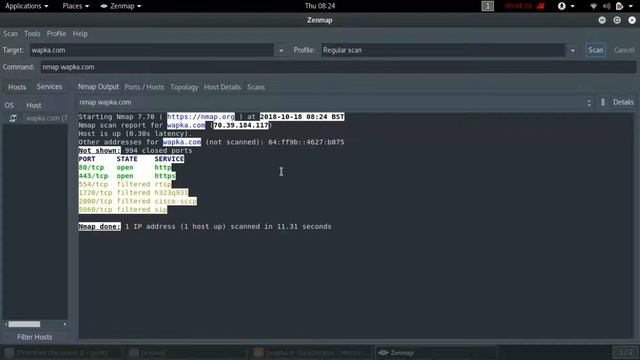Screen dimensions: 640x360
Task: Open the Zenmap app menu in top bar
Action: click(121, 6)
